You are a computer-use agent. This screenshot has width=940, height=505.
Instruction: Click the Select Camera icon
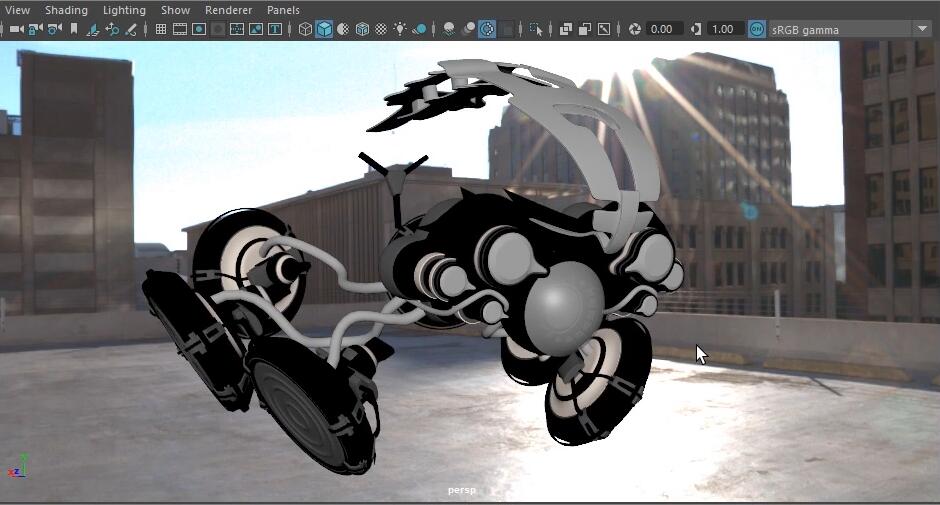[x=17, y=29]
